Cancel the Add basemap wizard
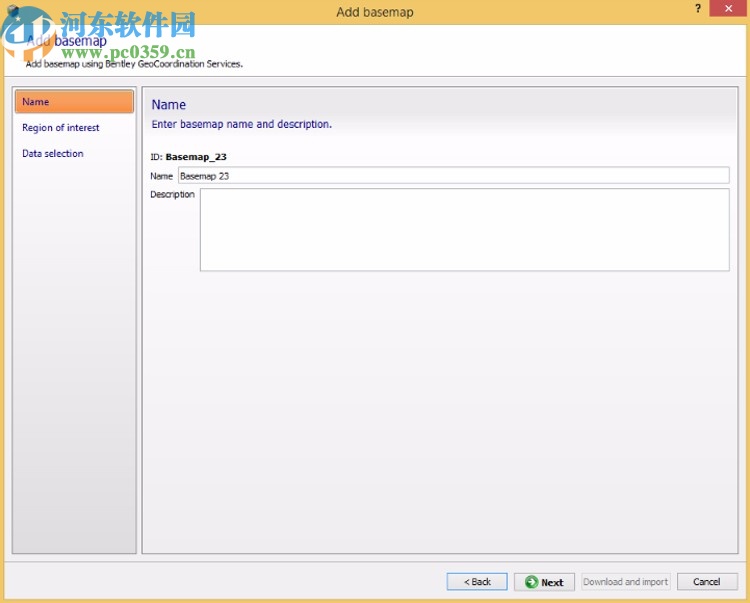 tap(707, 581)
